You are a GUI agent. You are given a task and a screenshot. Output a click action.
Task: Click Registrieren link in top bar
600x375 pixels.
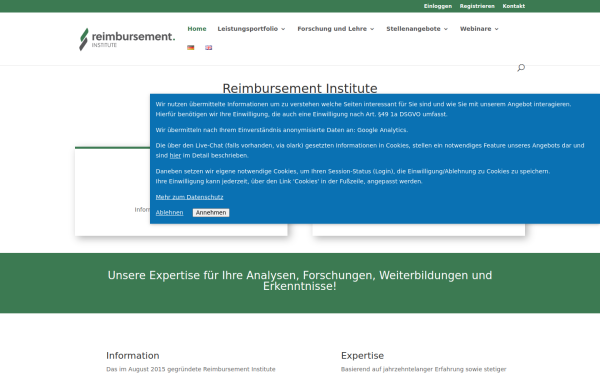(x=477, y=6)
